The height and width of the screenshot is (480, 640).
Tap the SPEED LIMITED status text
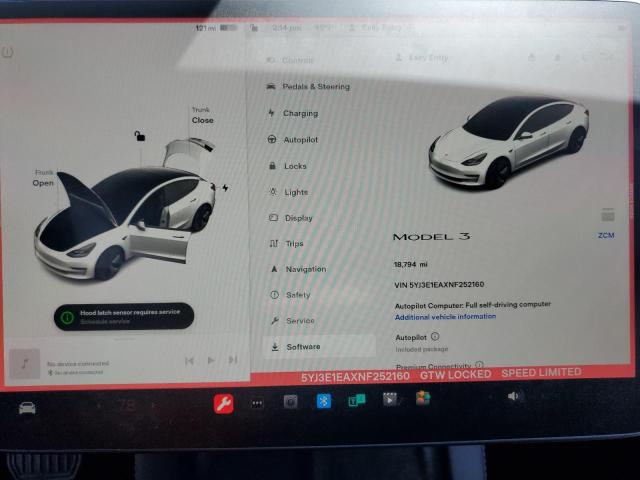pos(541,373)
